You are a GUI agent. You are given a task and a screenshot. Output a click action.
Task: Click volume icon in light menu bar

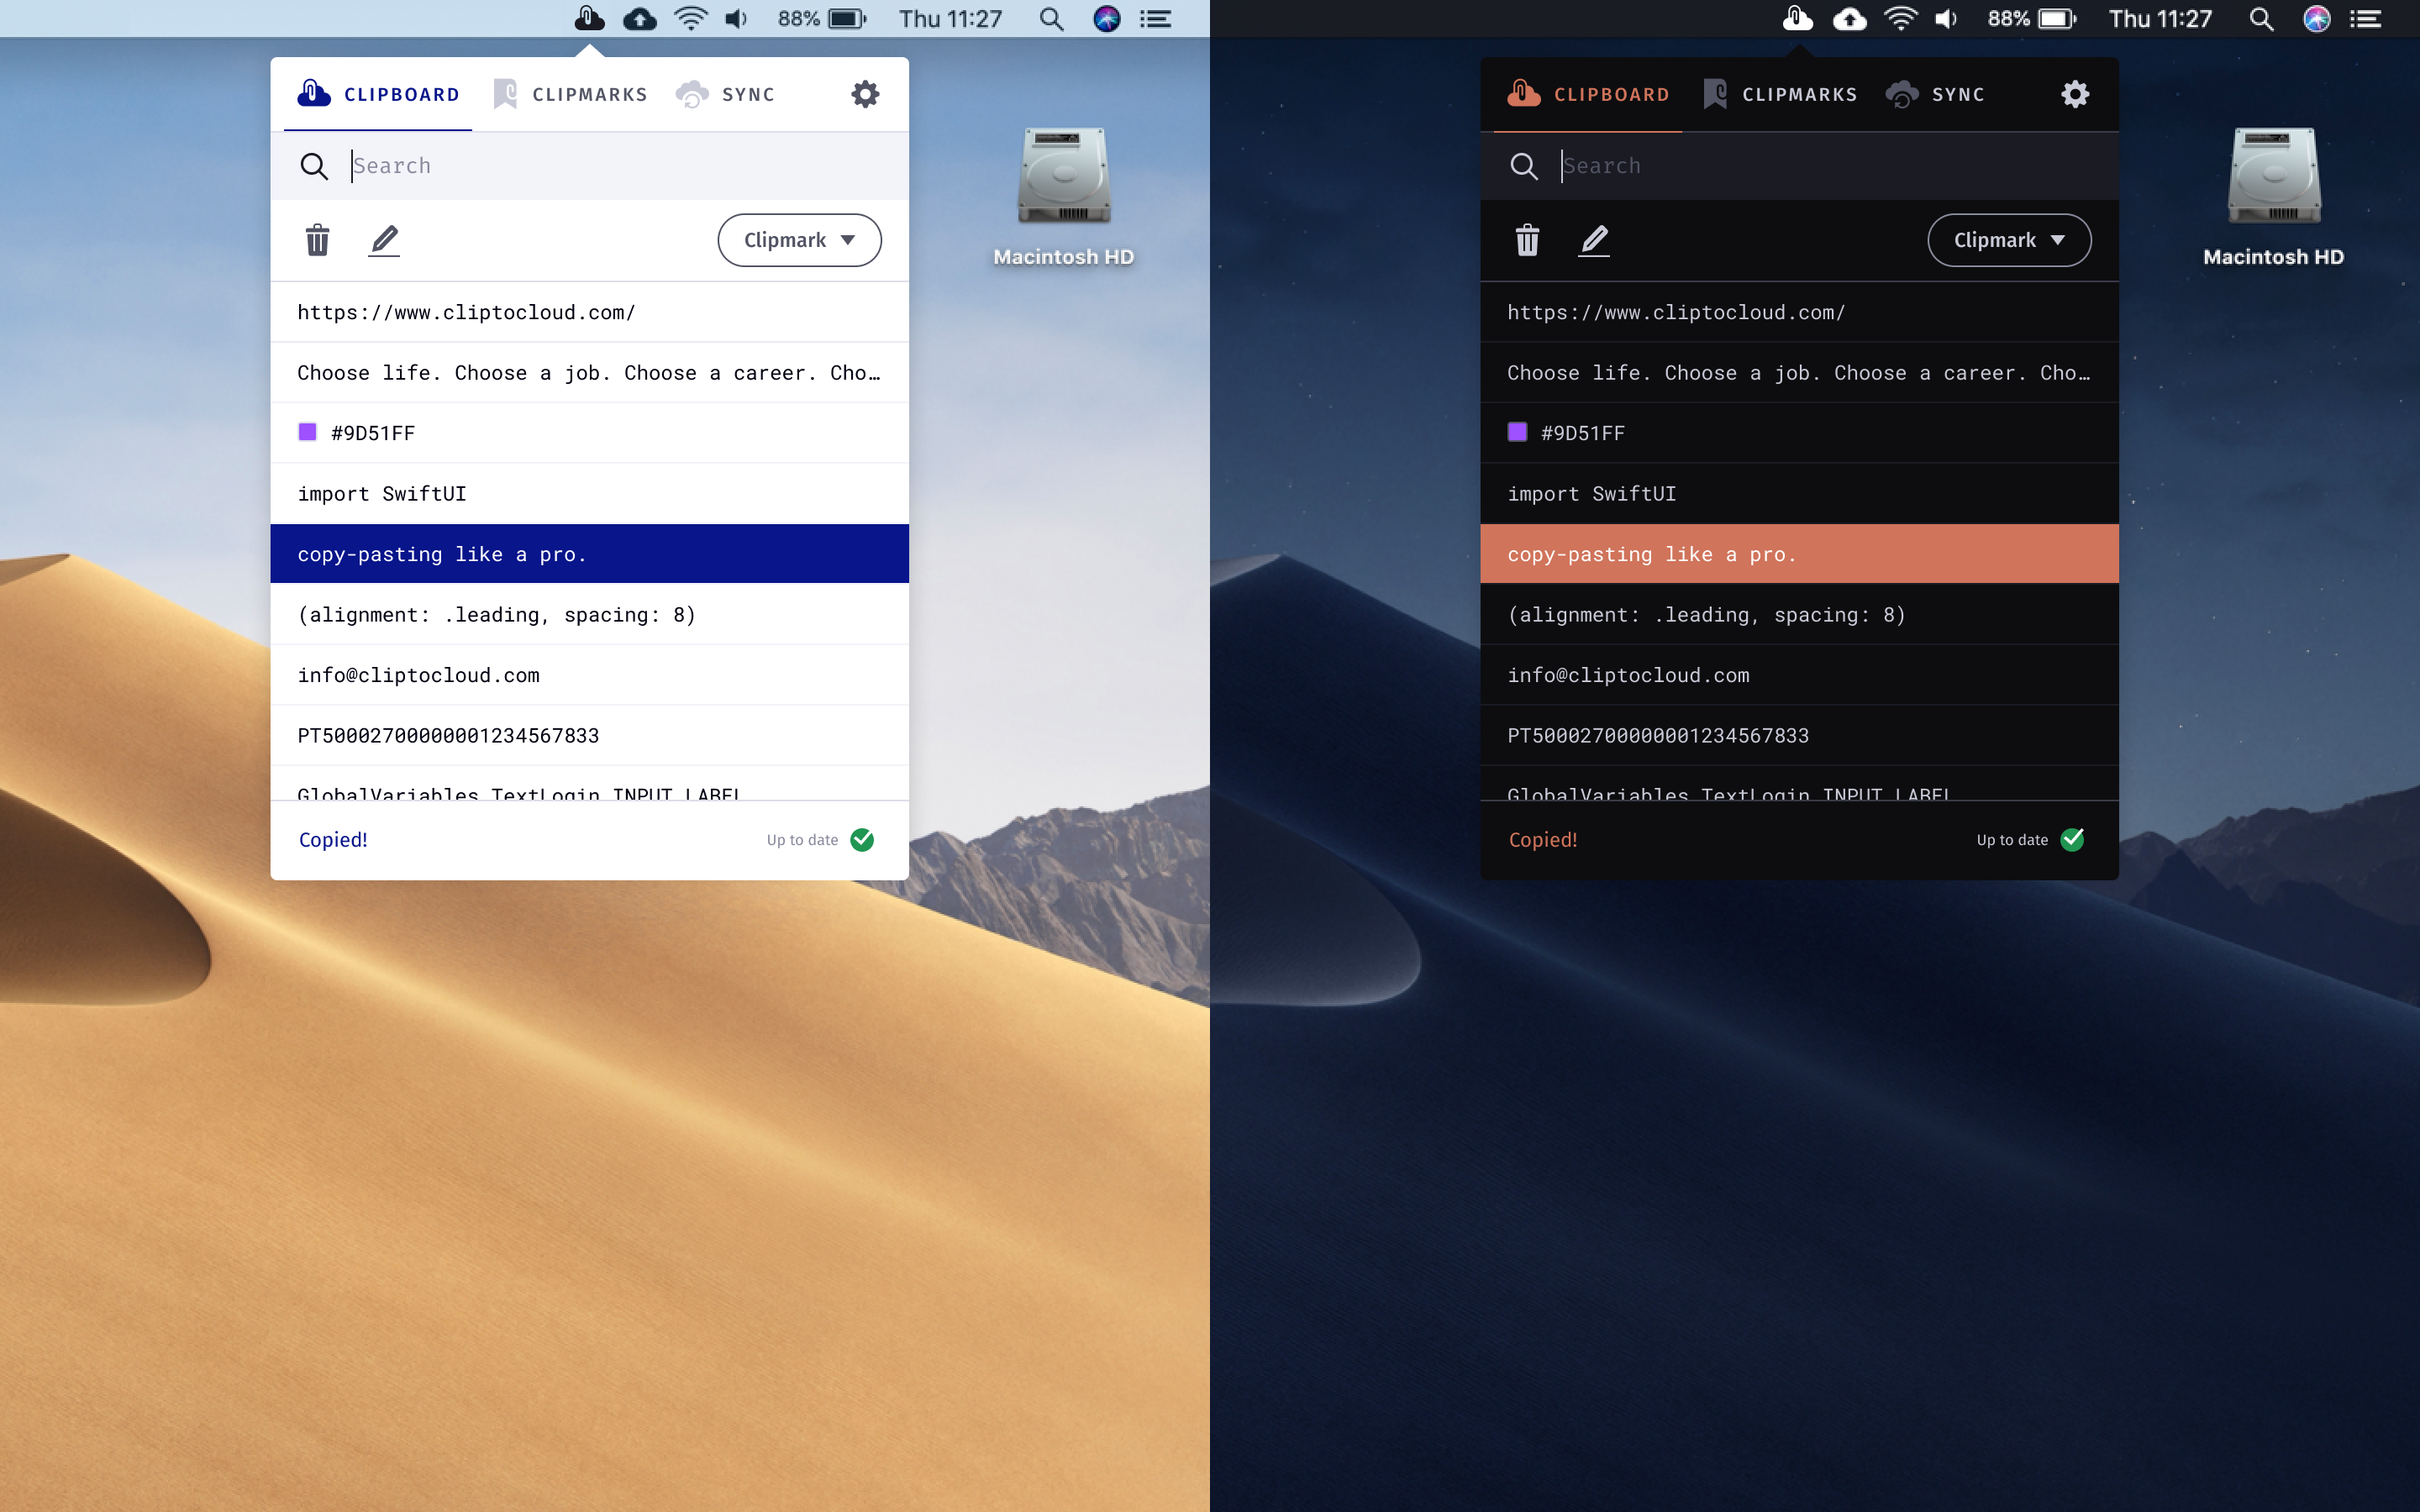pos(737,19)
